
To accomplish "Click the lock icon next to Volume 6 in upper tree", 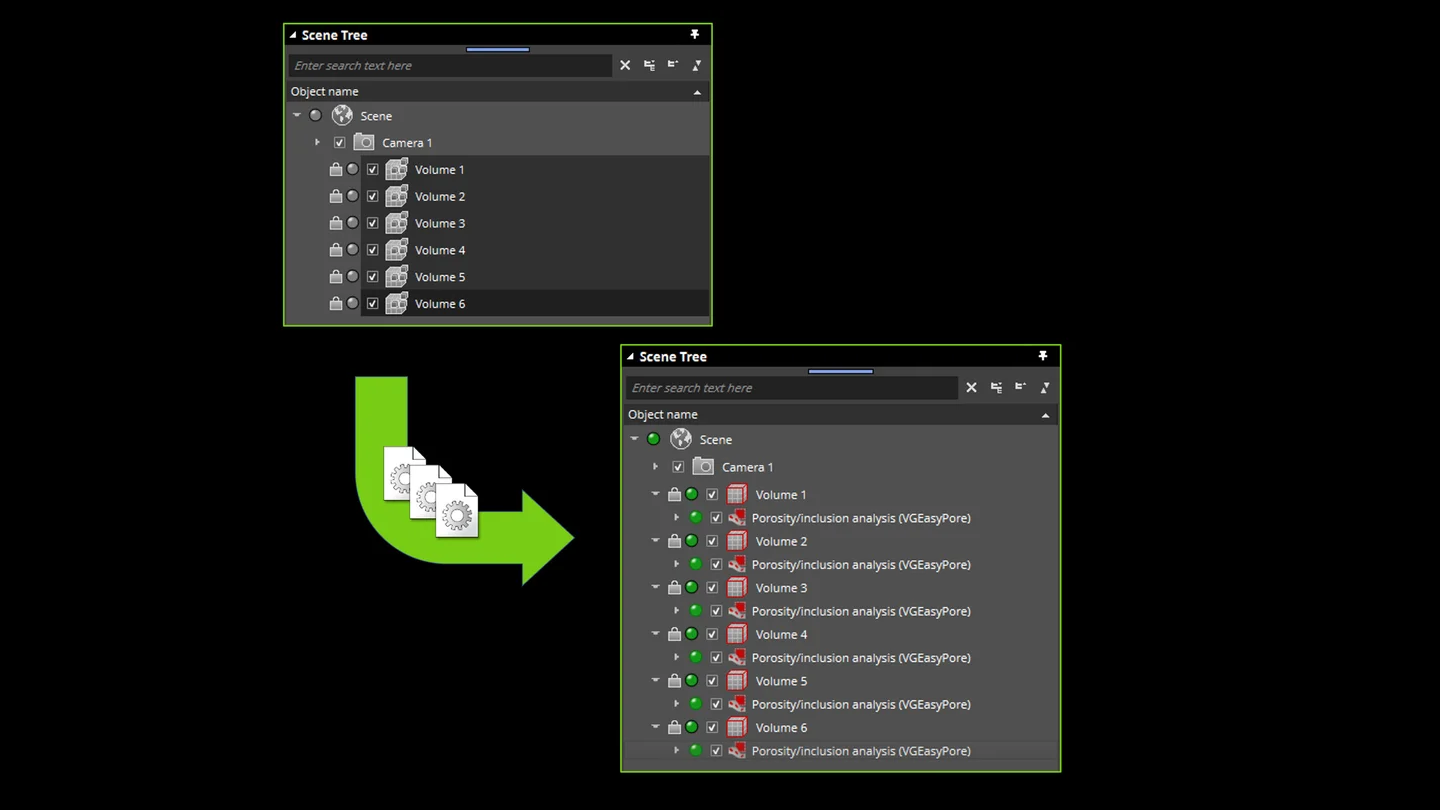I will (336, 303).
